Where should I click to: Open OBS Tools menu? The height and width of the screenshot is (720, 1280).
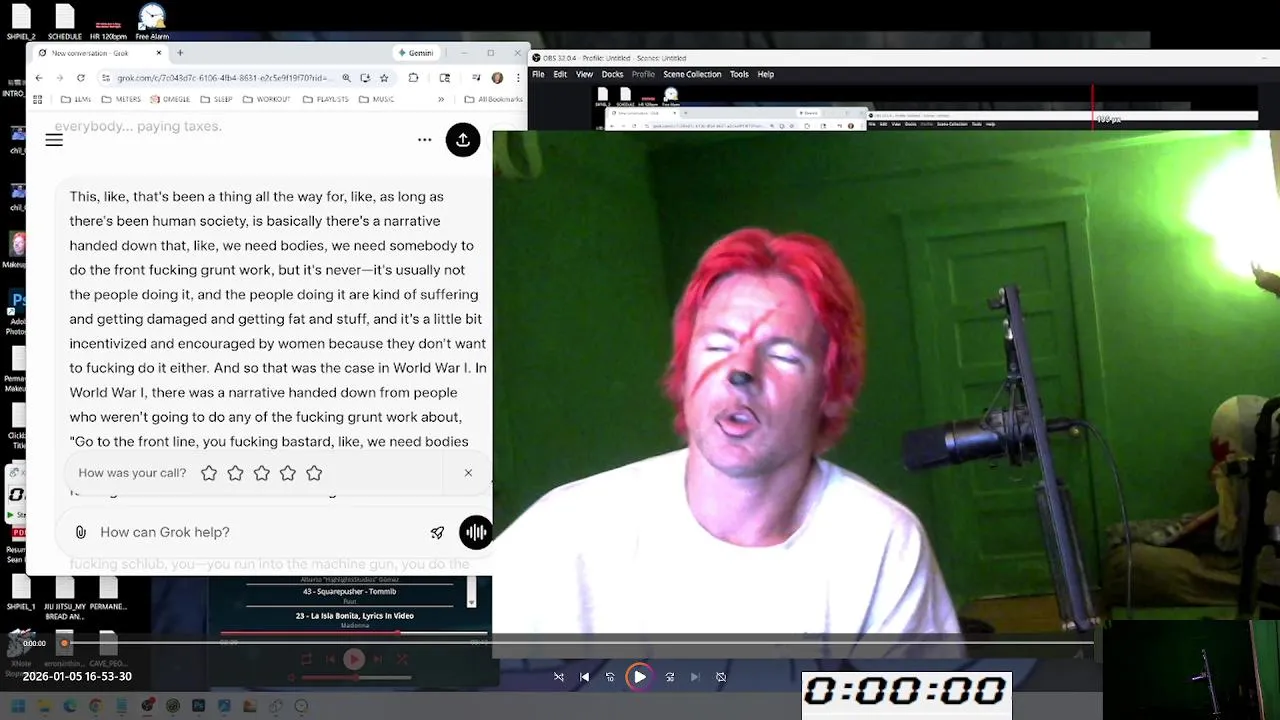[x=739, y=74]
